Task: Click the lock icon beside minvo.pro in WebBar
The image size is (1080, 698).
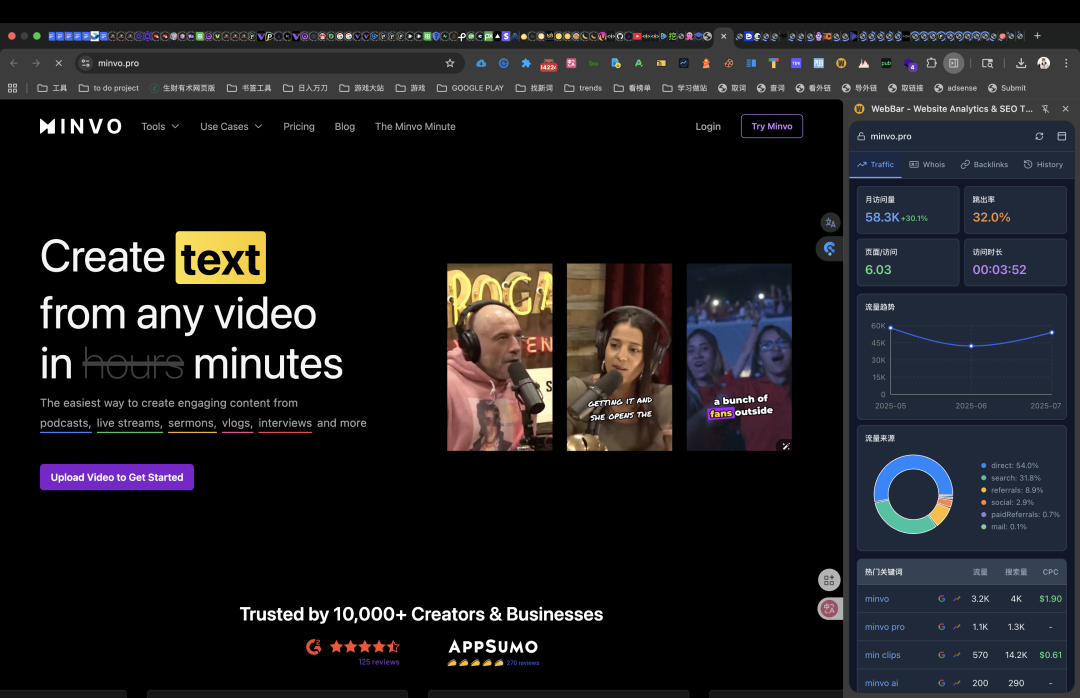Action: [861, 136]
